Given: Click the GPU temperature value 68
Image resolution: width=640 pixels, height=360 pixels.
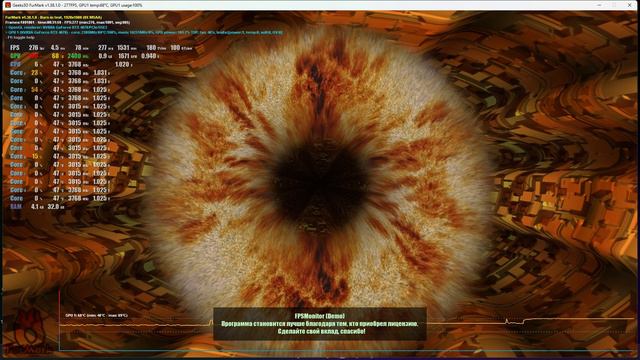Looking at the screenshot, I should click(x=55, y=56).
